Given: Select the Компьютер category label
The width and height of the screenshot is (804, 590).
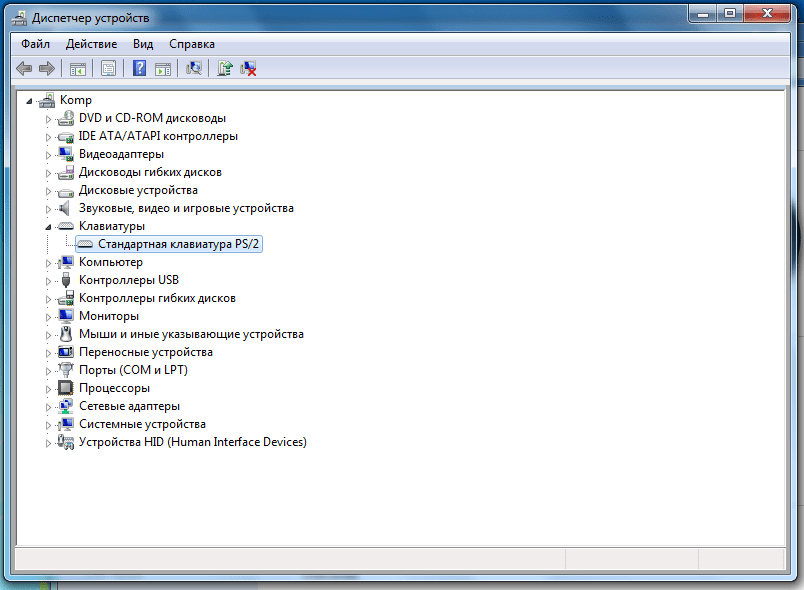Looking at the screenshot, I should tap(111, 262).
